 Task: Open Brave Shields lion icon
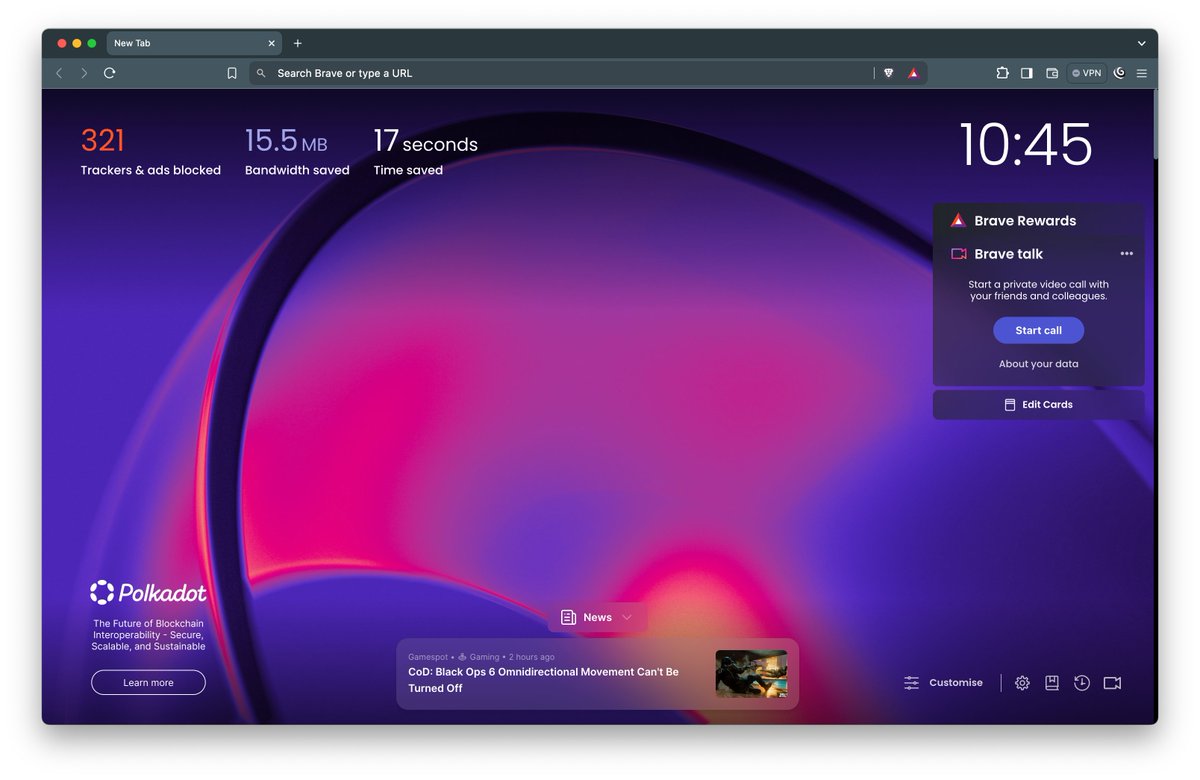point(888,73)
